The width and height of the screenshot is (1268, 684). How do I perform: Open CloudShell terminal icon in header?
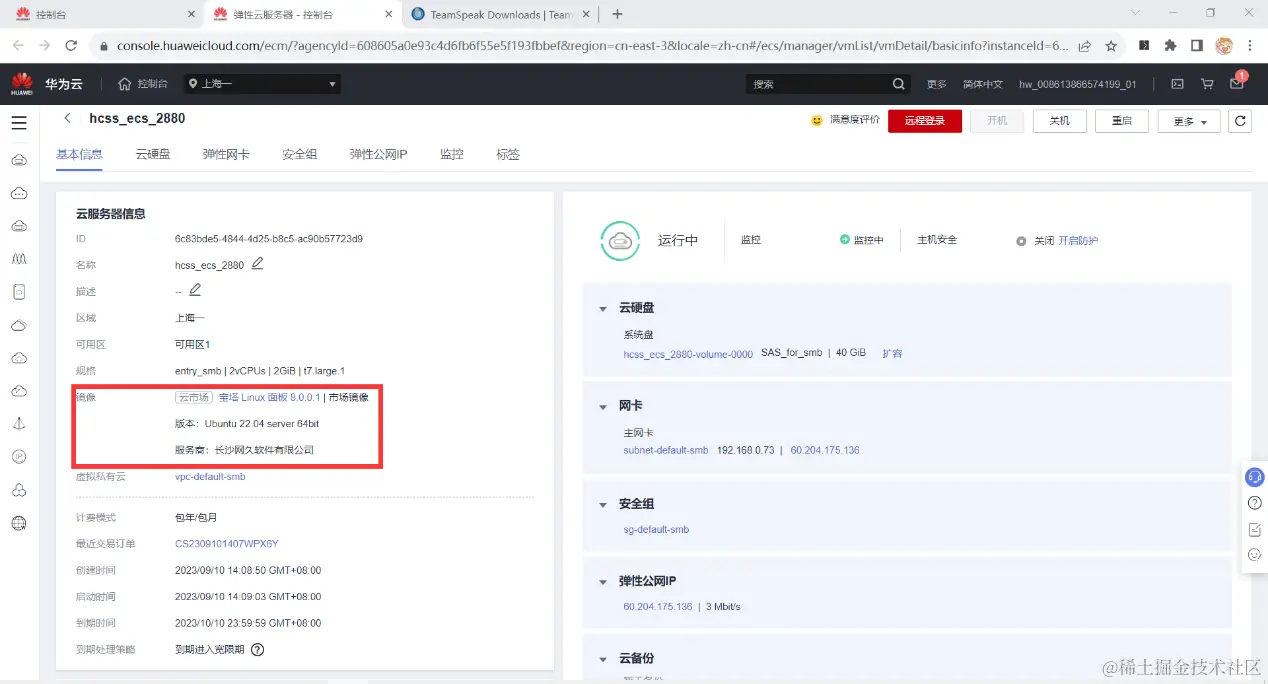coord(1177,84)
